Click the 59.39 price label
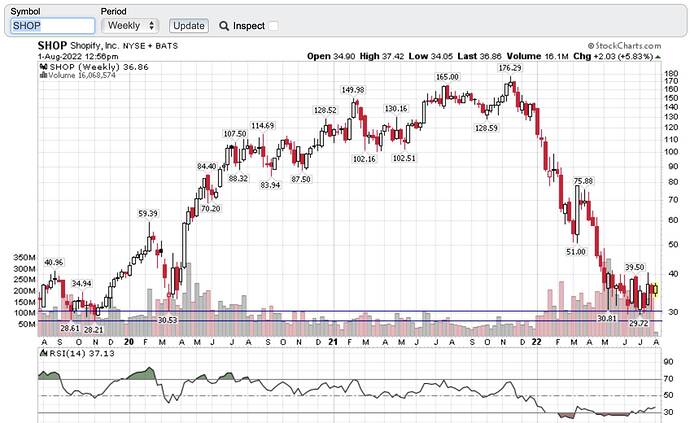 point(148,213)
